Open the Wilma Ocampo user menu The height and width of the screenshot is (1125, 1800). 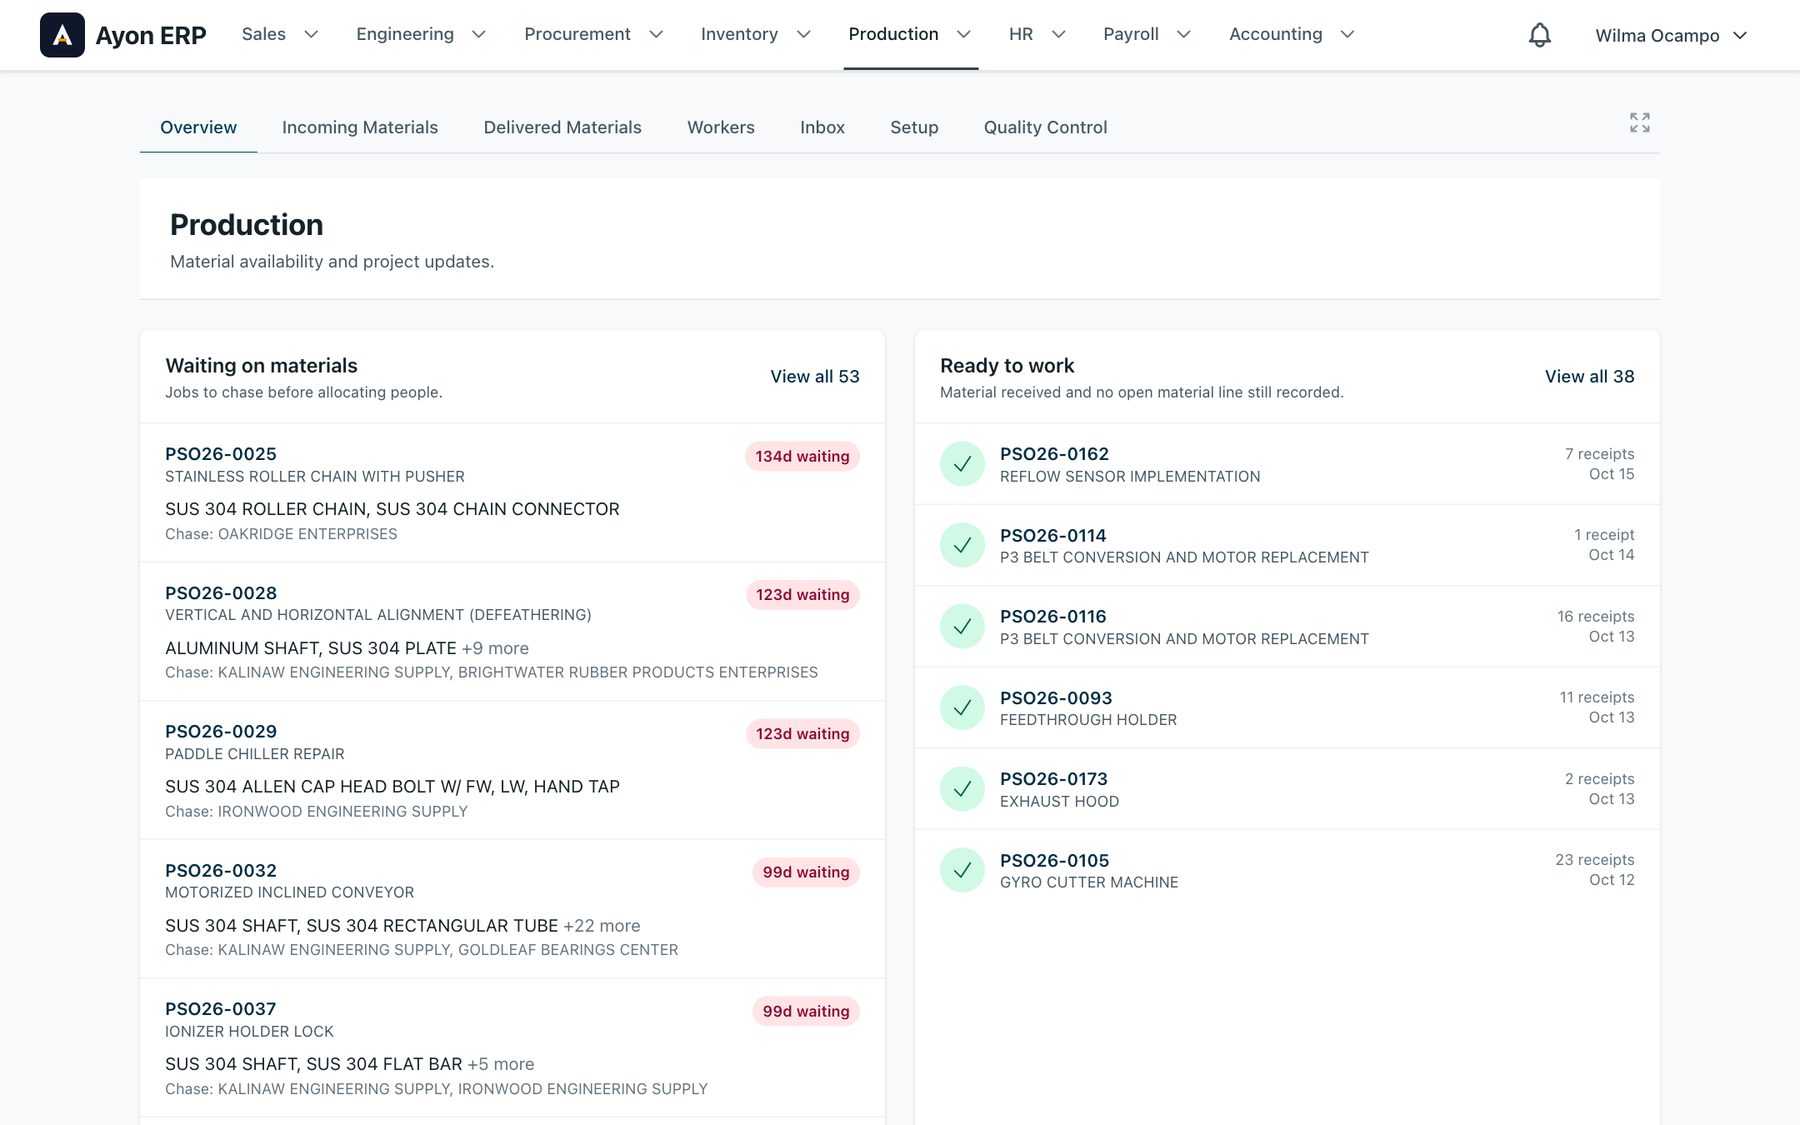(x=1671, y=35)
